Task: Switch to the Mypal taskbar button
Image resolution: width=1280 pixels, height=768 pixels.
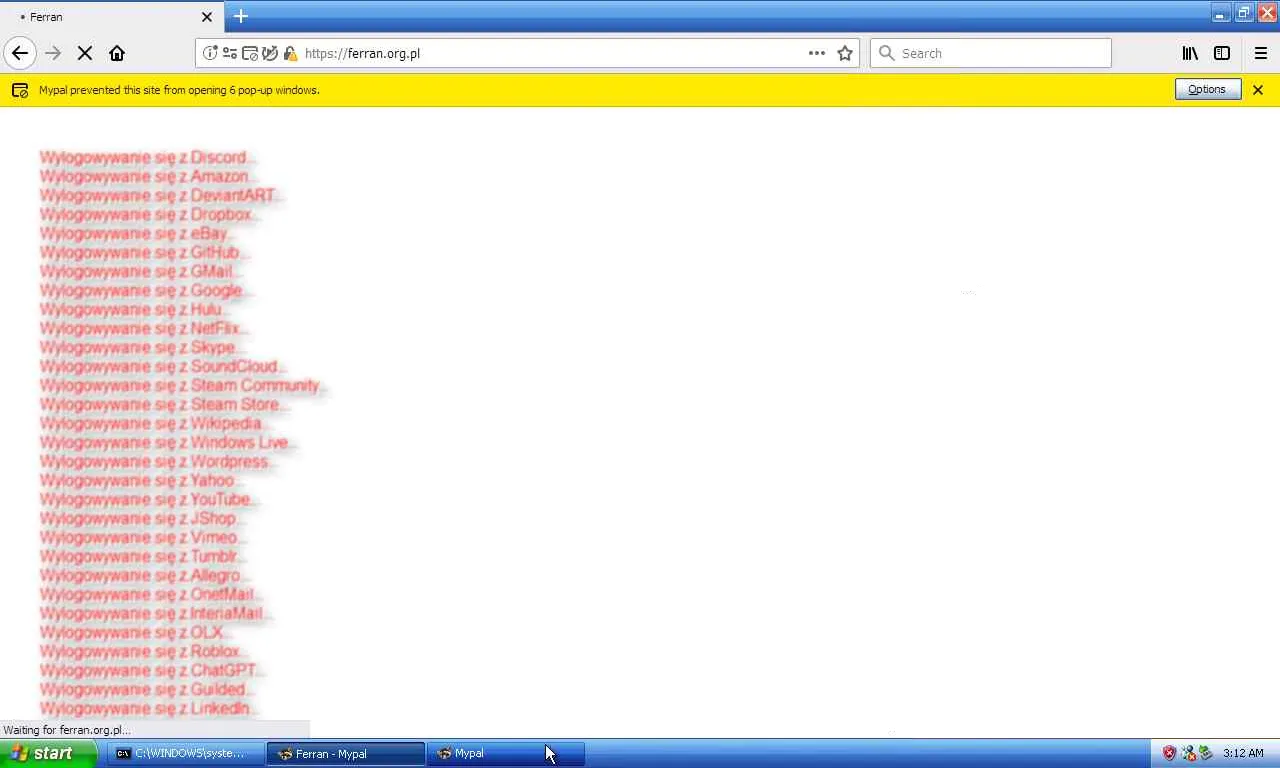Action: 506,753
